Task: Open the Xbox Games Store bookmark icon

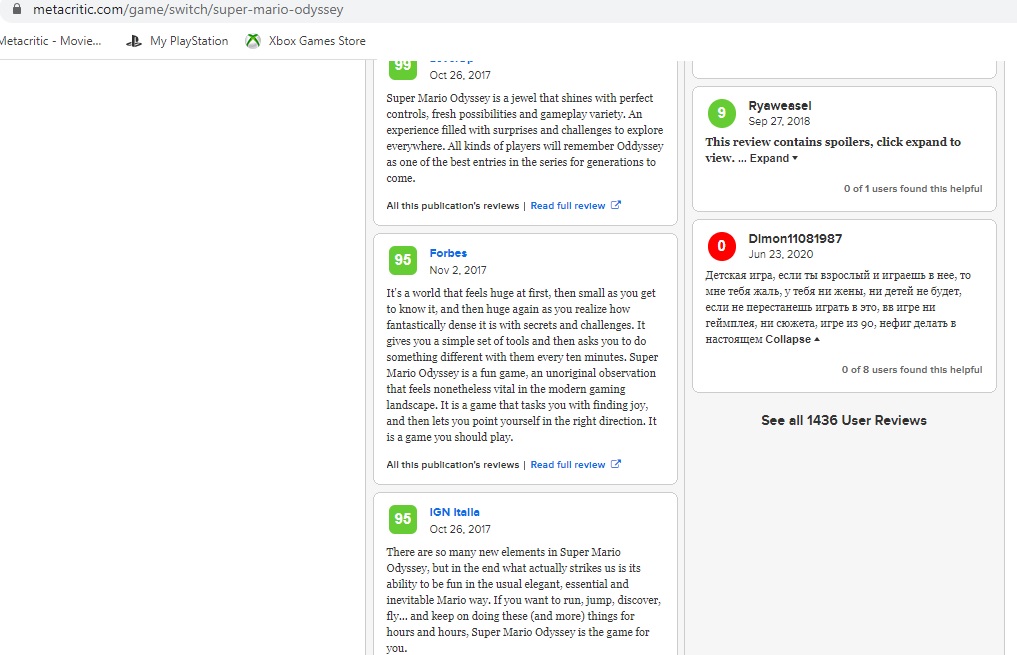Action: click(253, 41)
